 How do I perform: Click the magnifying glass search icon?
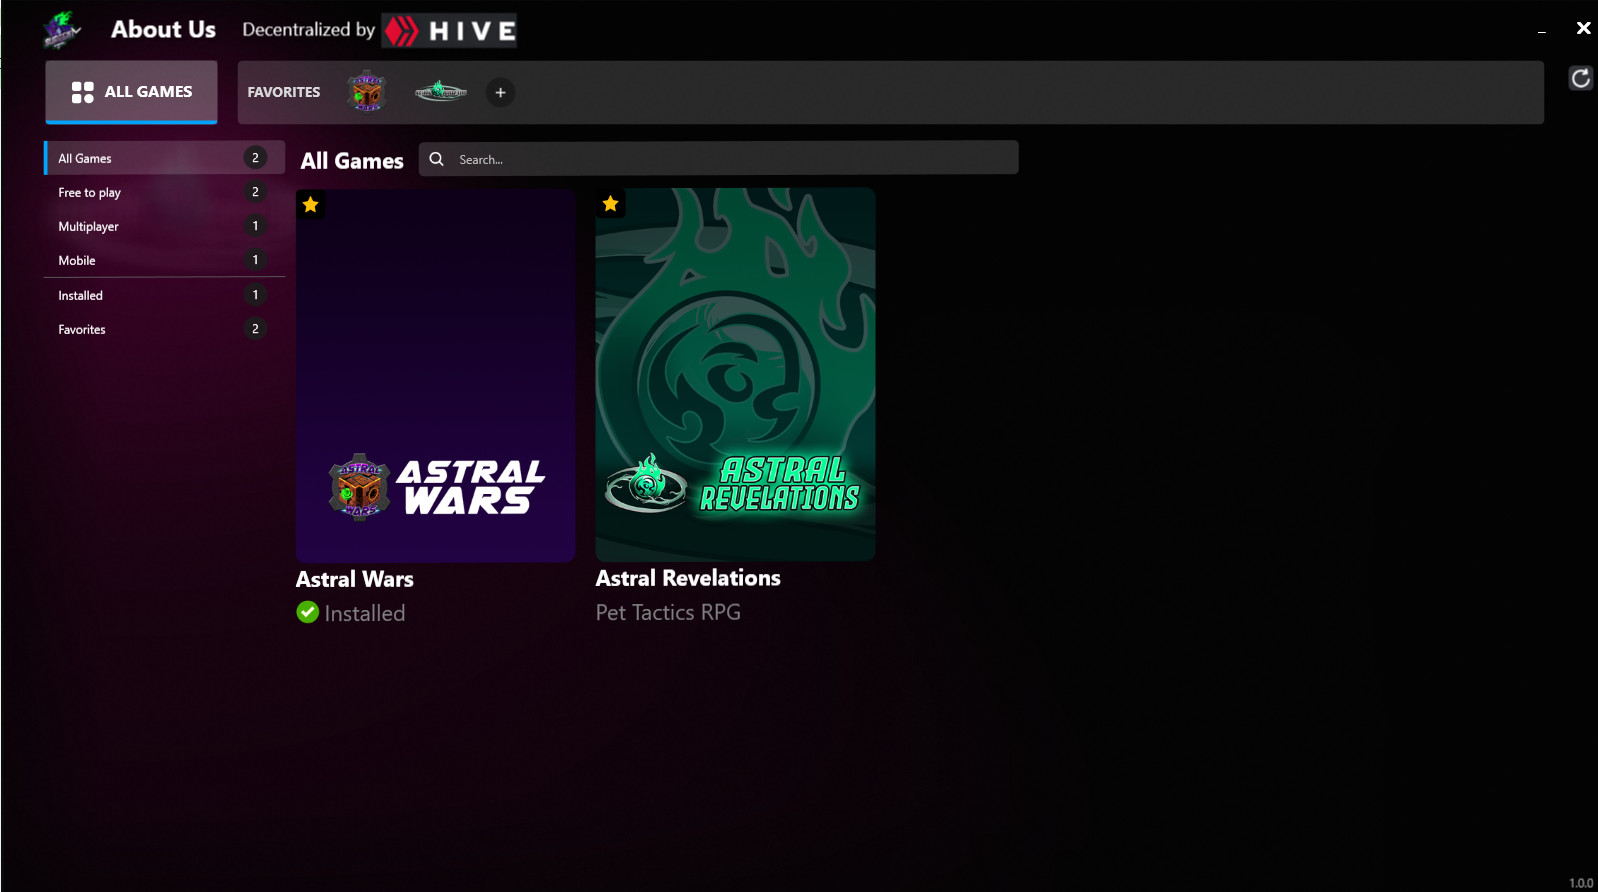(x=437, y=159)
